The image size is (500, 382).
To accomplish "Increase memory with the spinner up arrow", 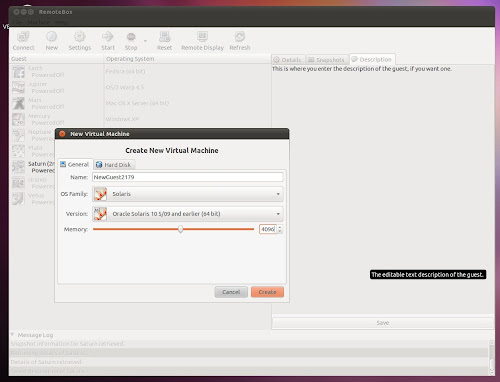I will [280, 227].
